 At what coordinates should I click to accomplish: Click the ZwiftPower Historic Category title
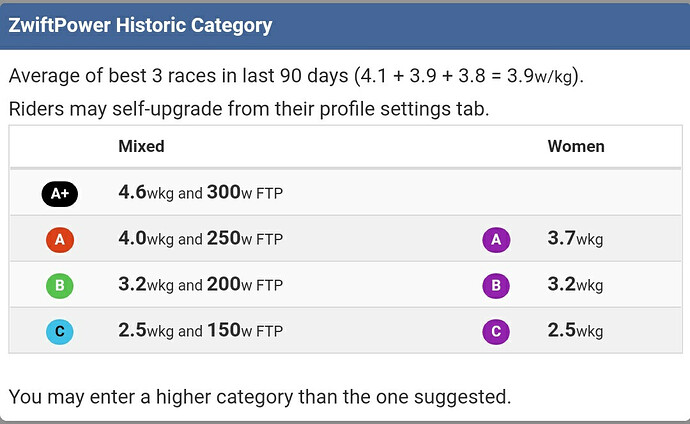coord(140,26)
